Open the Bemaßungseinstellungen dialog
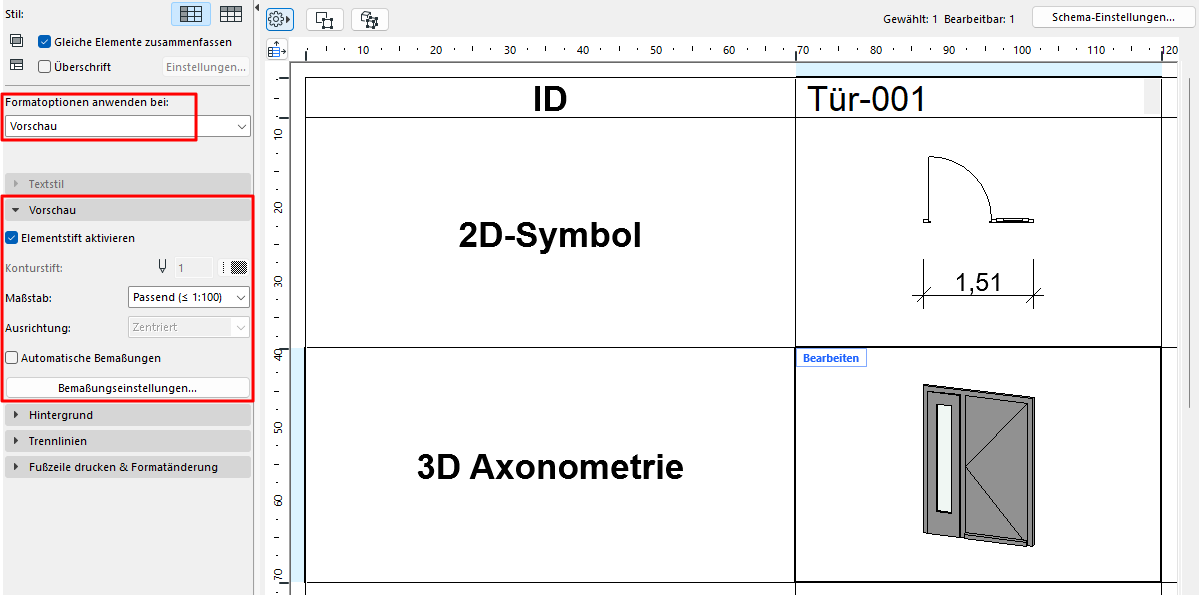 tap(128, 387)
